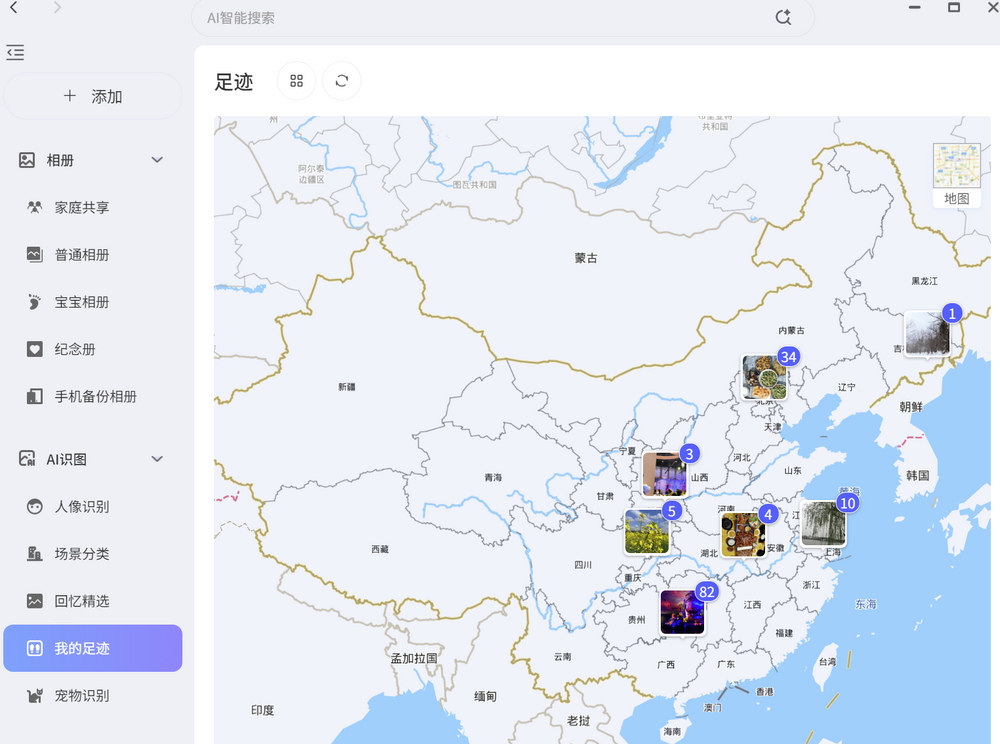
Task: Click the back navigation arrow
Action: click(x=14, y=8)
